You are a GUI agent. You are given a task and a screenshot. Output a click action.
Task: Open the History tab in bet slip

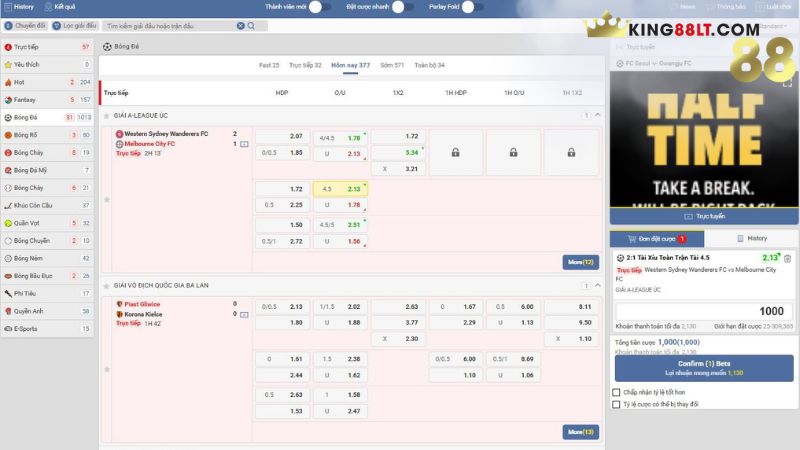[x=751, y=239]
